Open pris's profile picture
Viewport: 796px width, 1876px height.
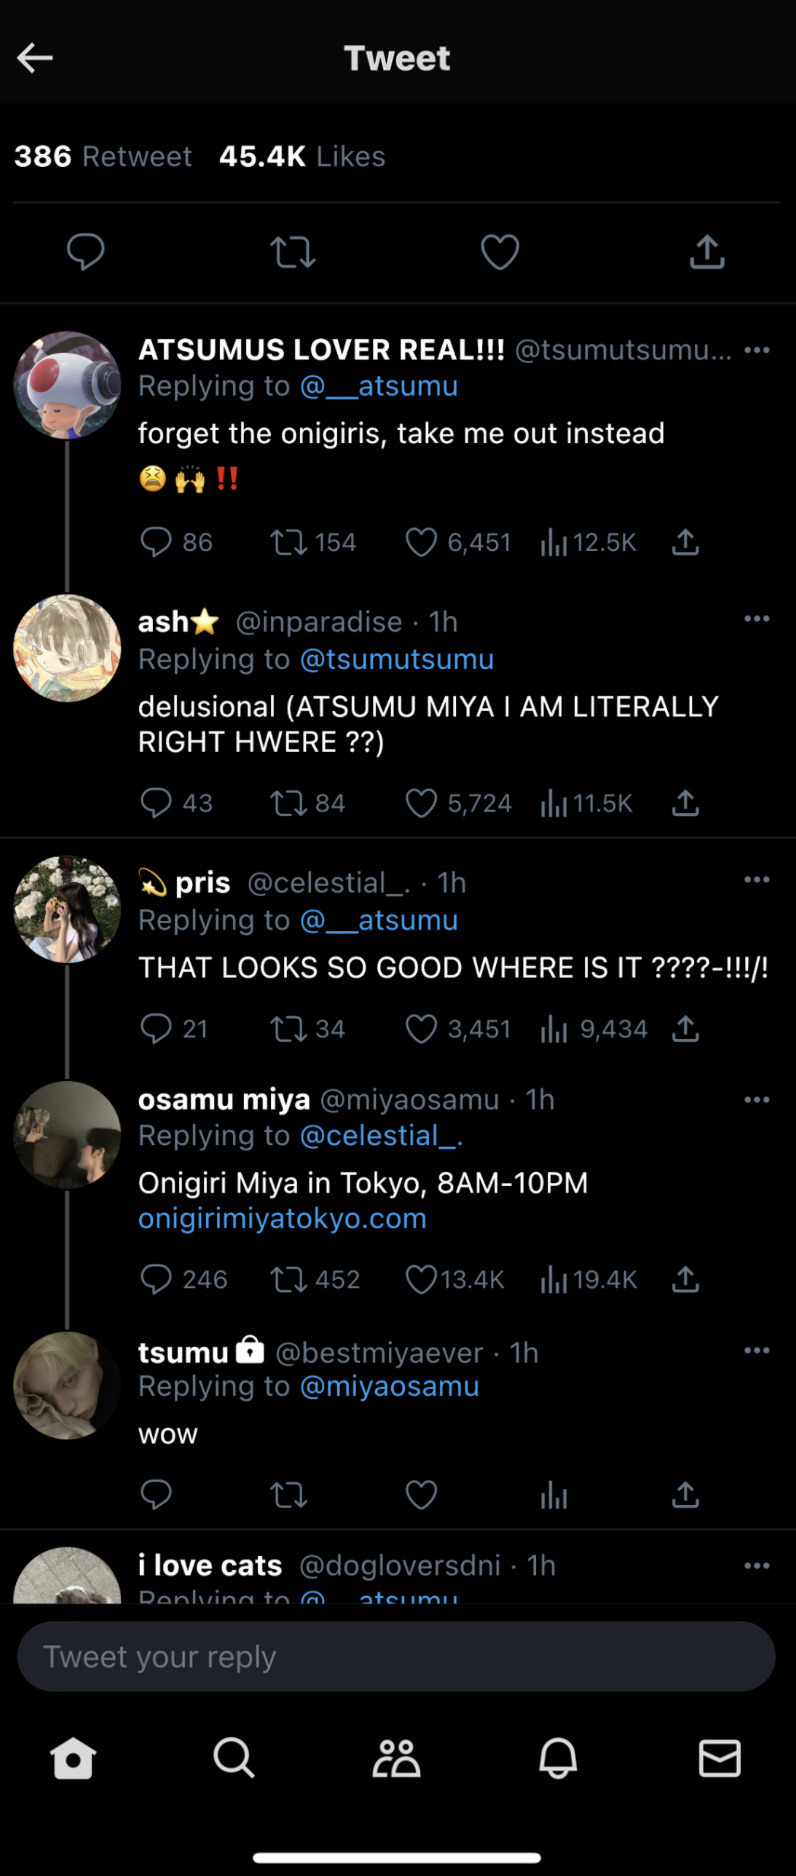67,909
